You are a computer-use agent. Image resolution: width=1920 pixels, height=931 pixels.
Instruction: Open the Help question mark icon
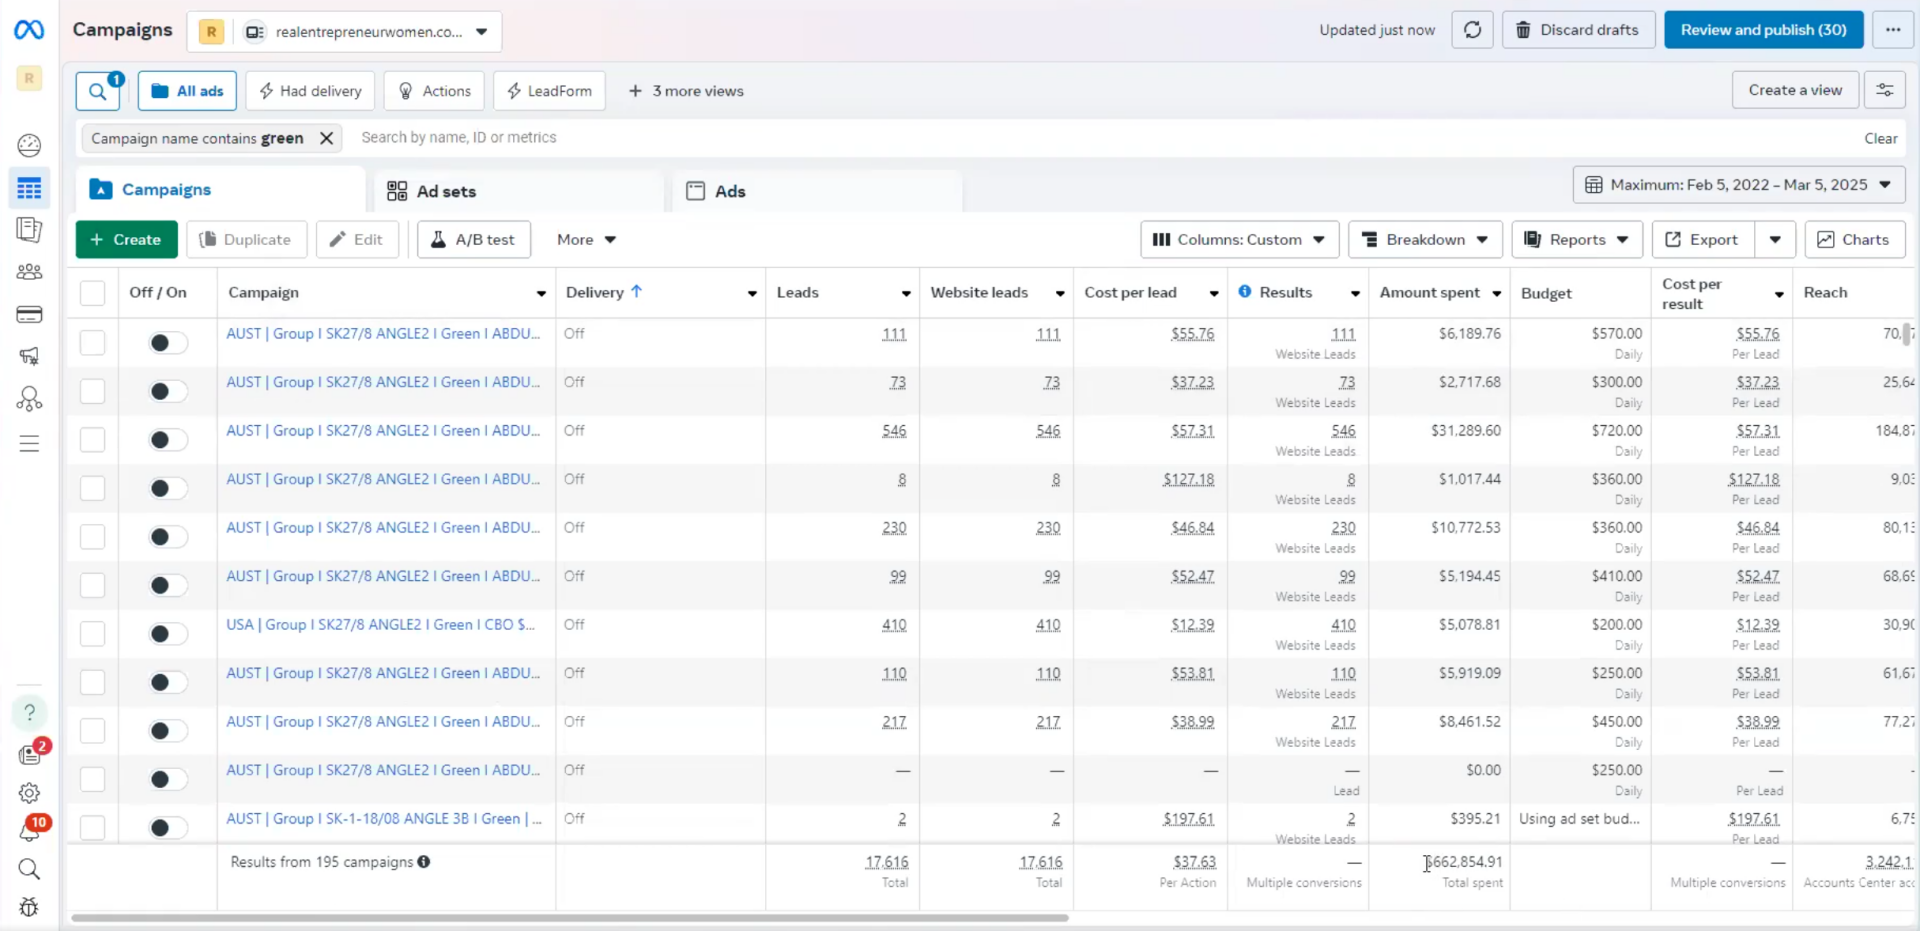pos(29,712)
